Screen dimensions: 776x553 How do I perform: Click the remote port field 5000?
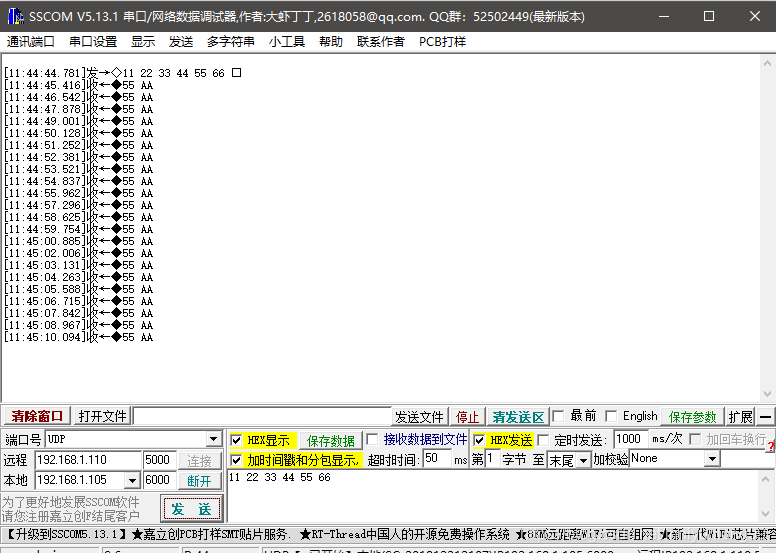coord(159,460)
